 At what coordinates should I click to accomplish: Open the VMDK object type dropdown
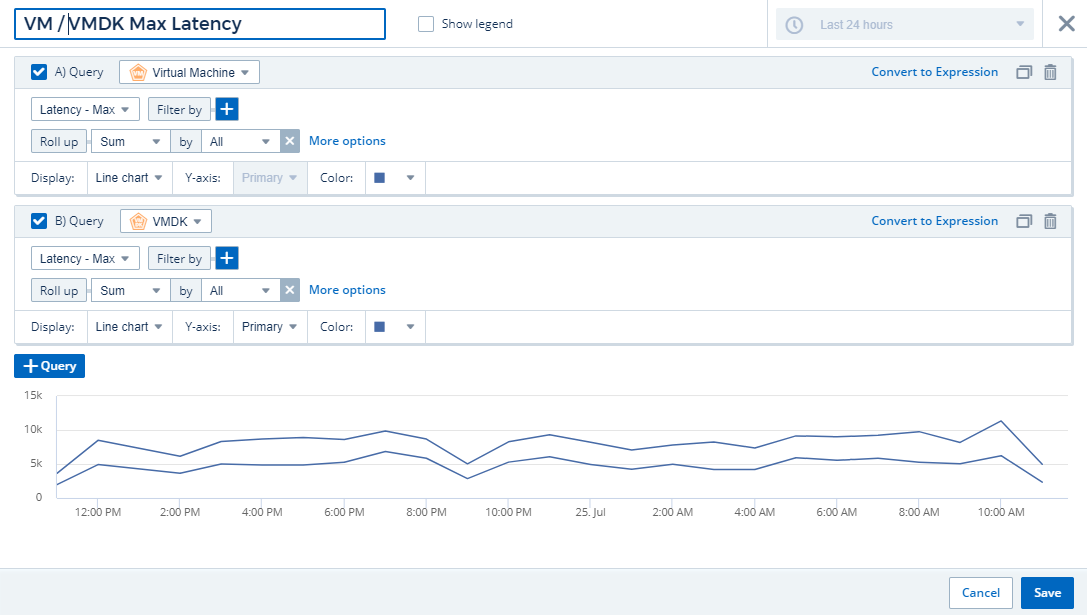[166, 221]
